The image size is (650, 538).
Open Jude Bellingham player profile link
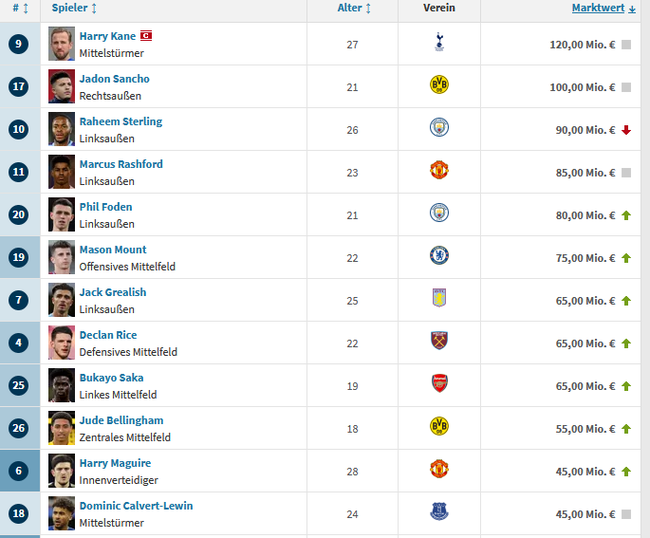121,420
